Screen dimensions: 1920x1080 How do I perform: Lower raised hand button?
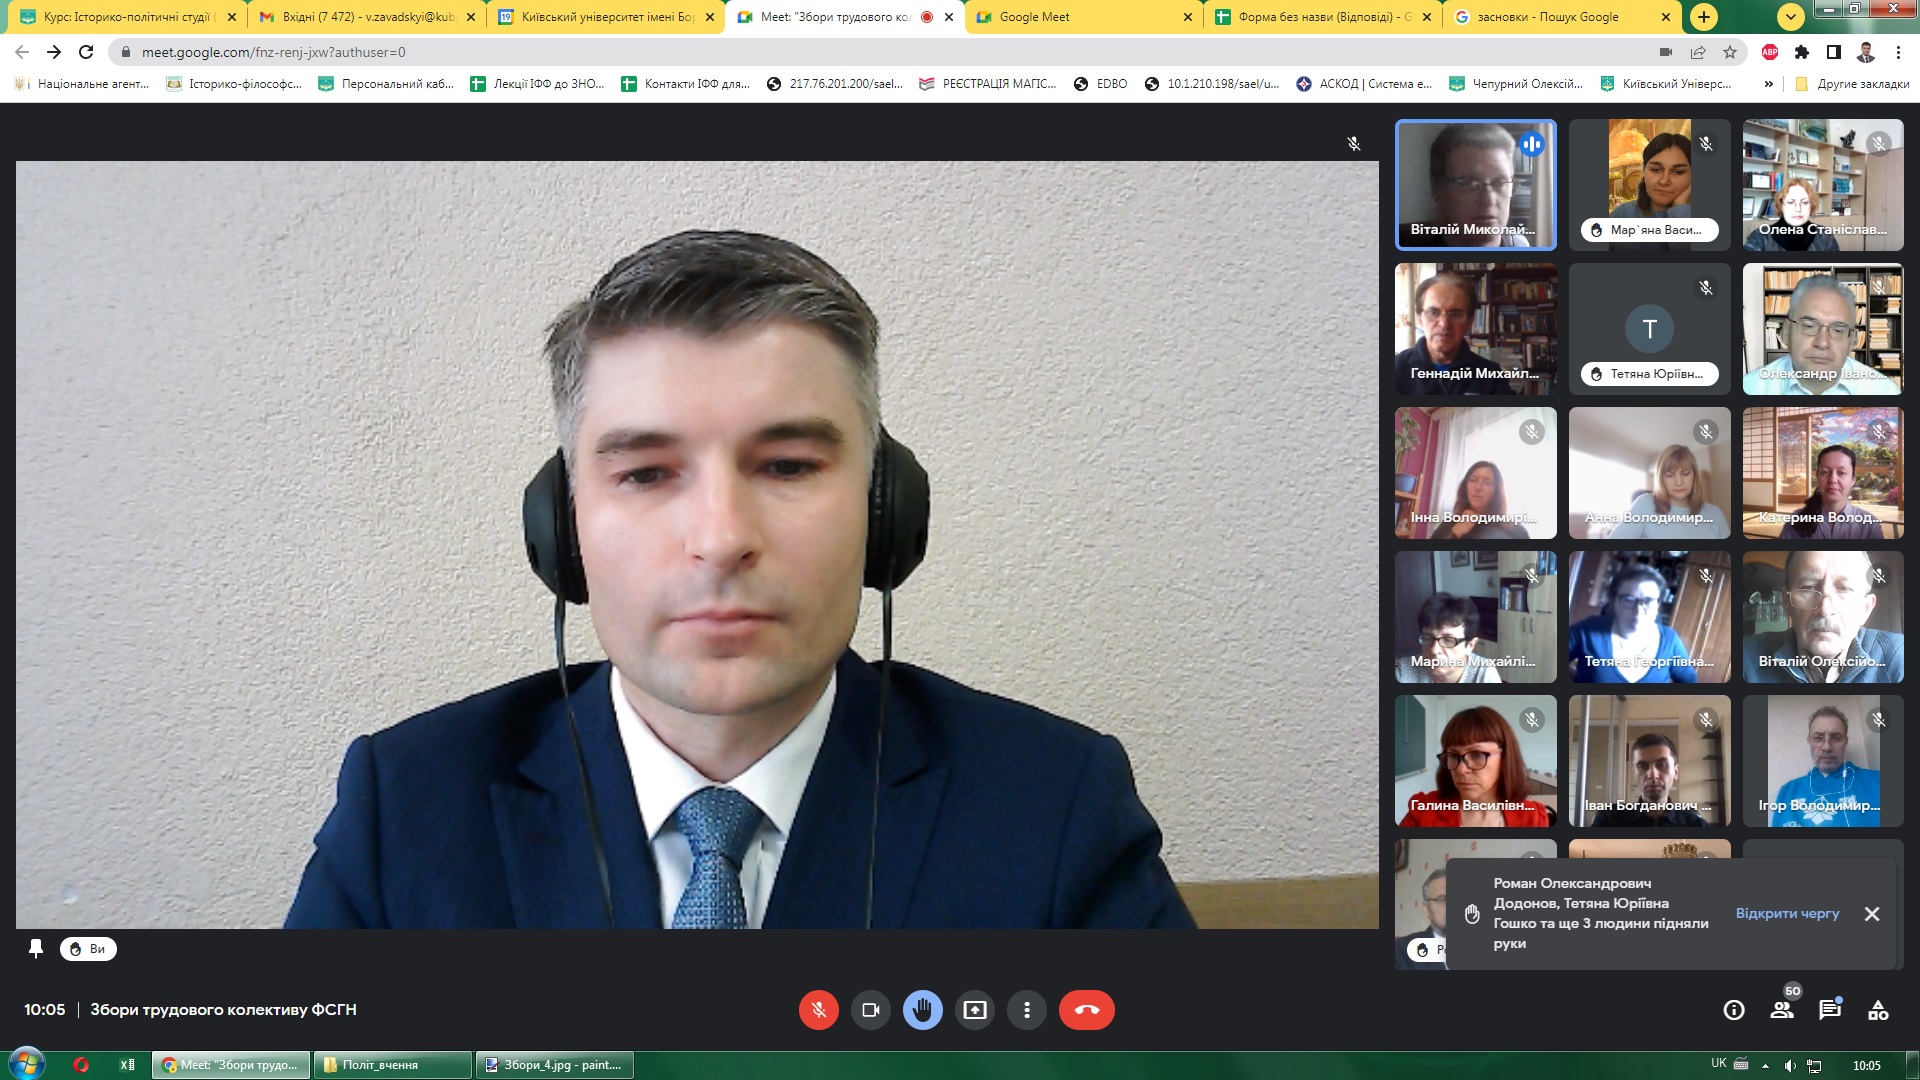point(922,1010)
